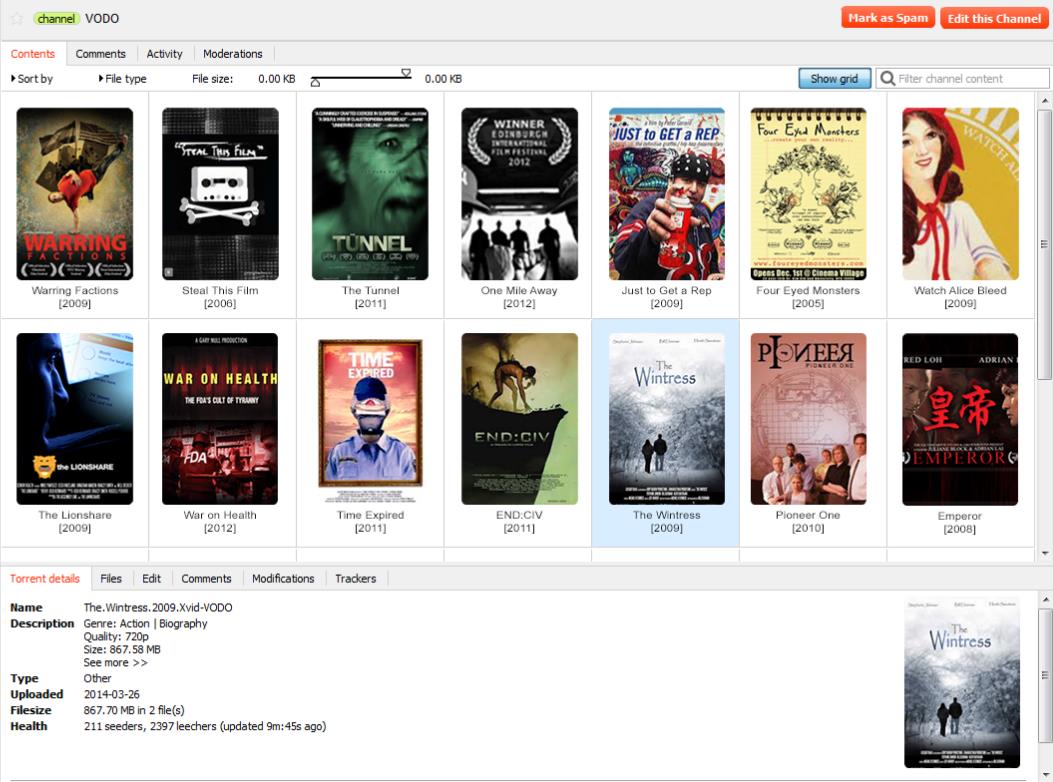Click the details panel scrollbar up arrow
Viewport: 1053px width, 782px height.
(1044, 599)
